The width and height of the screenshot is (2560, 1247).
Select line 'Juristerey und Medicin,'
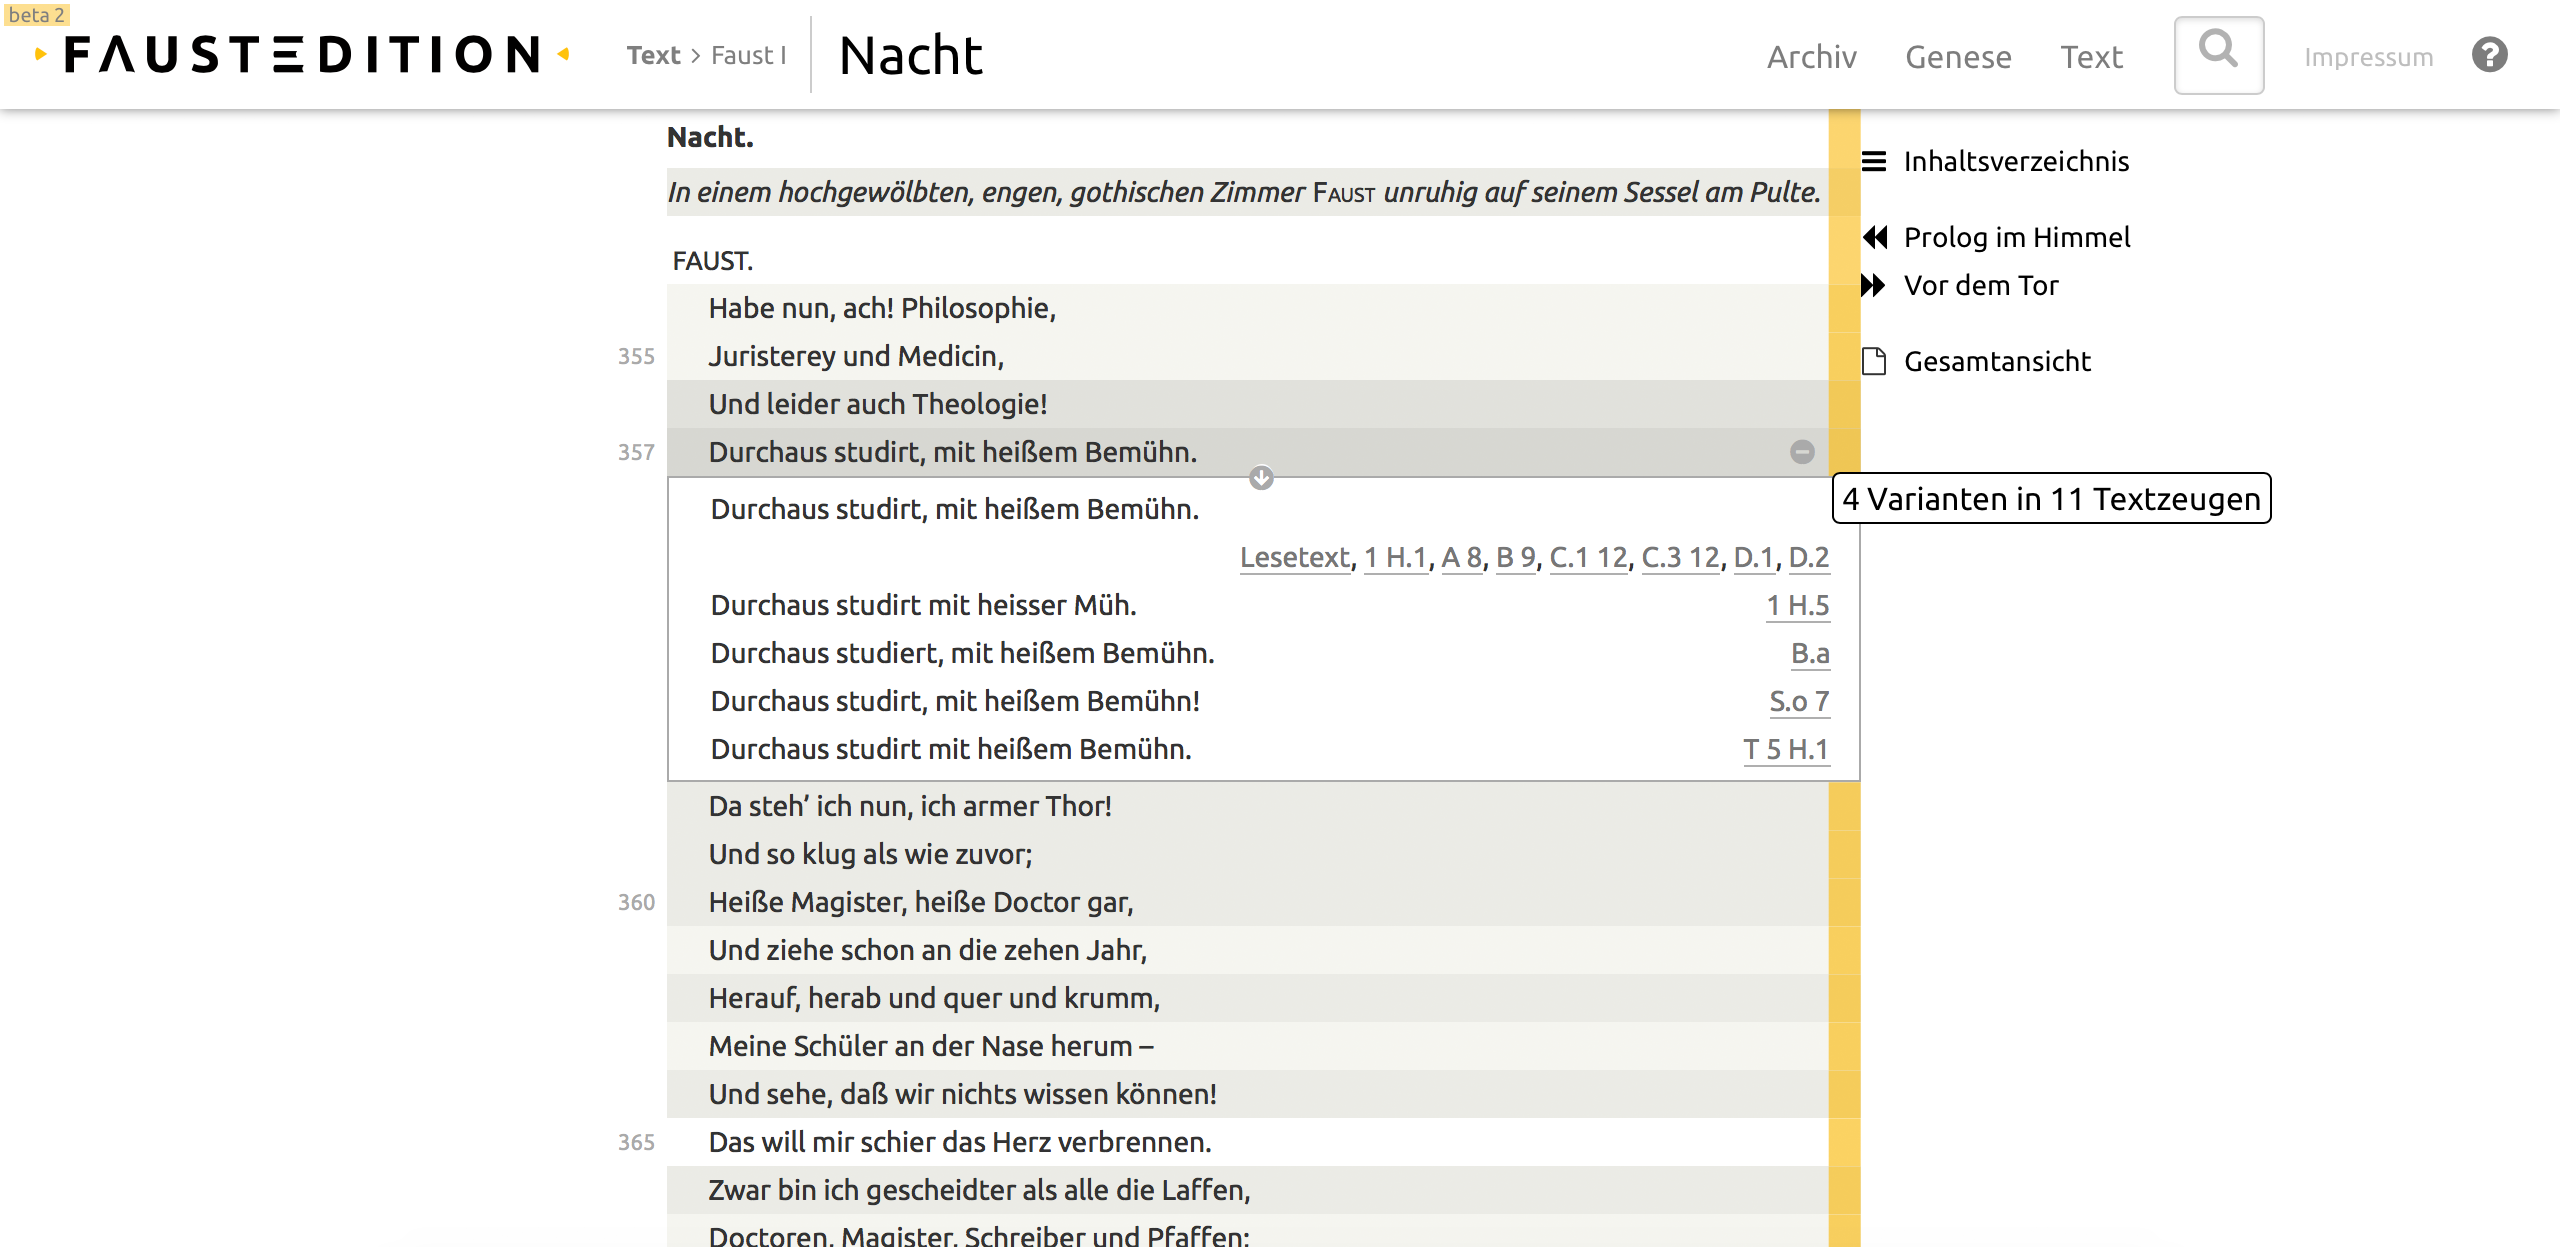click(x=1247, y=356)
